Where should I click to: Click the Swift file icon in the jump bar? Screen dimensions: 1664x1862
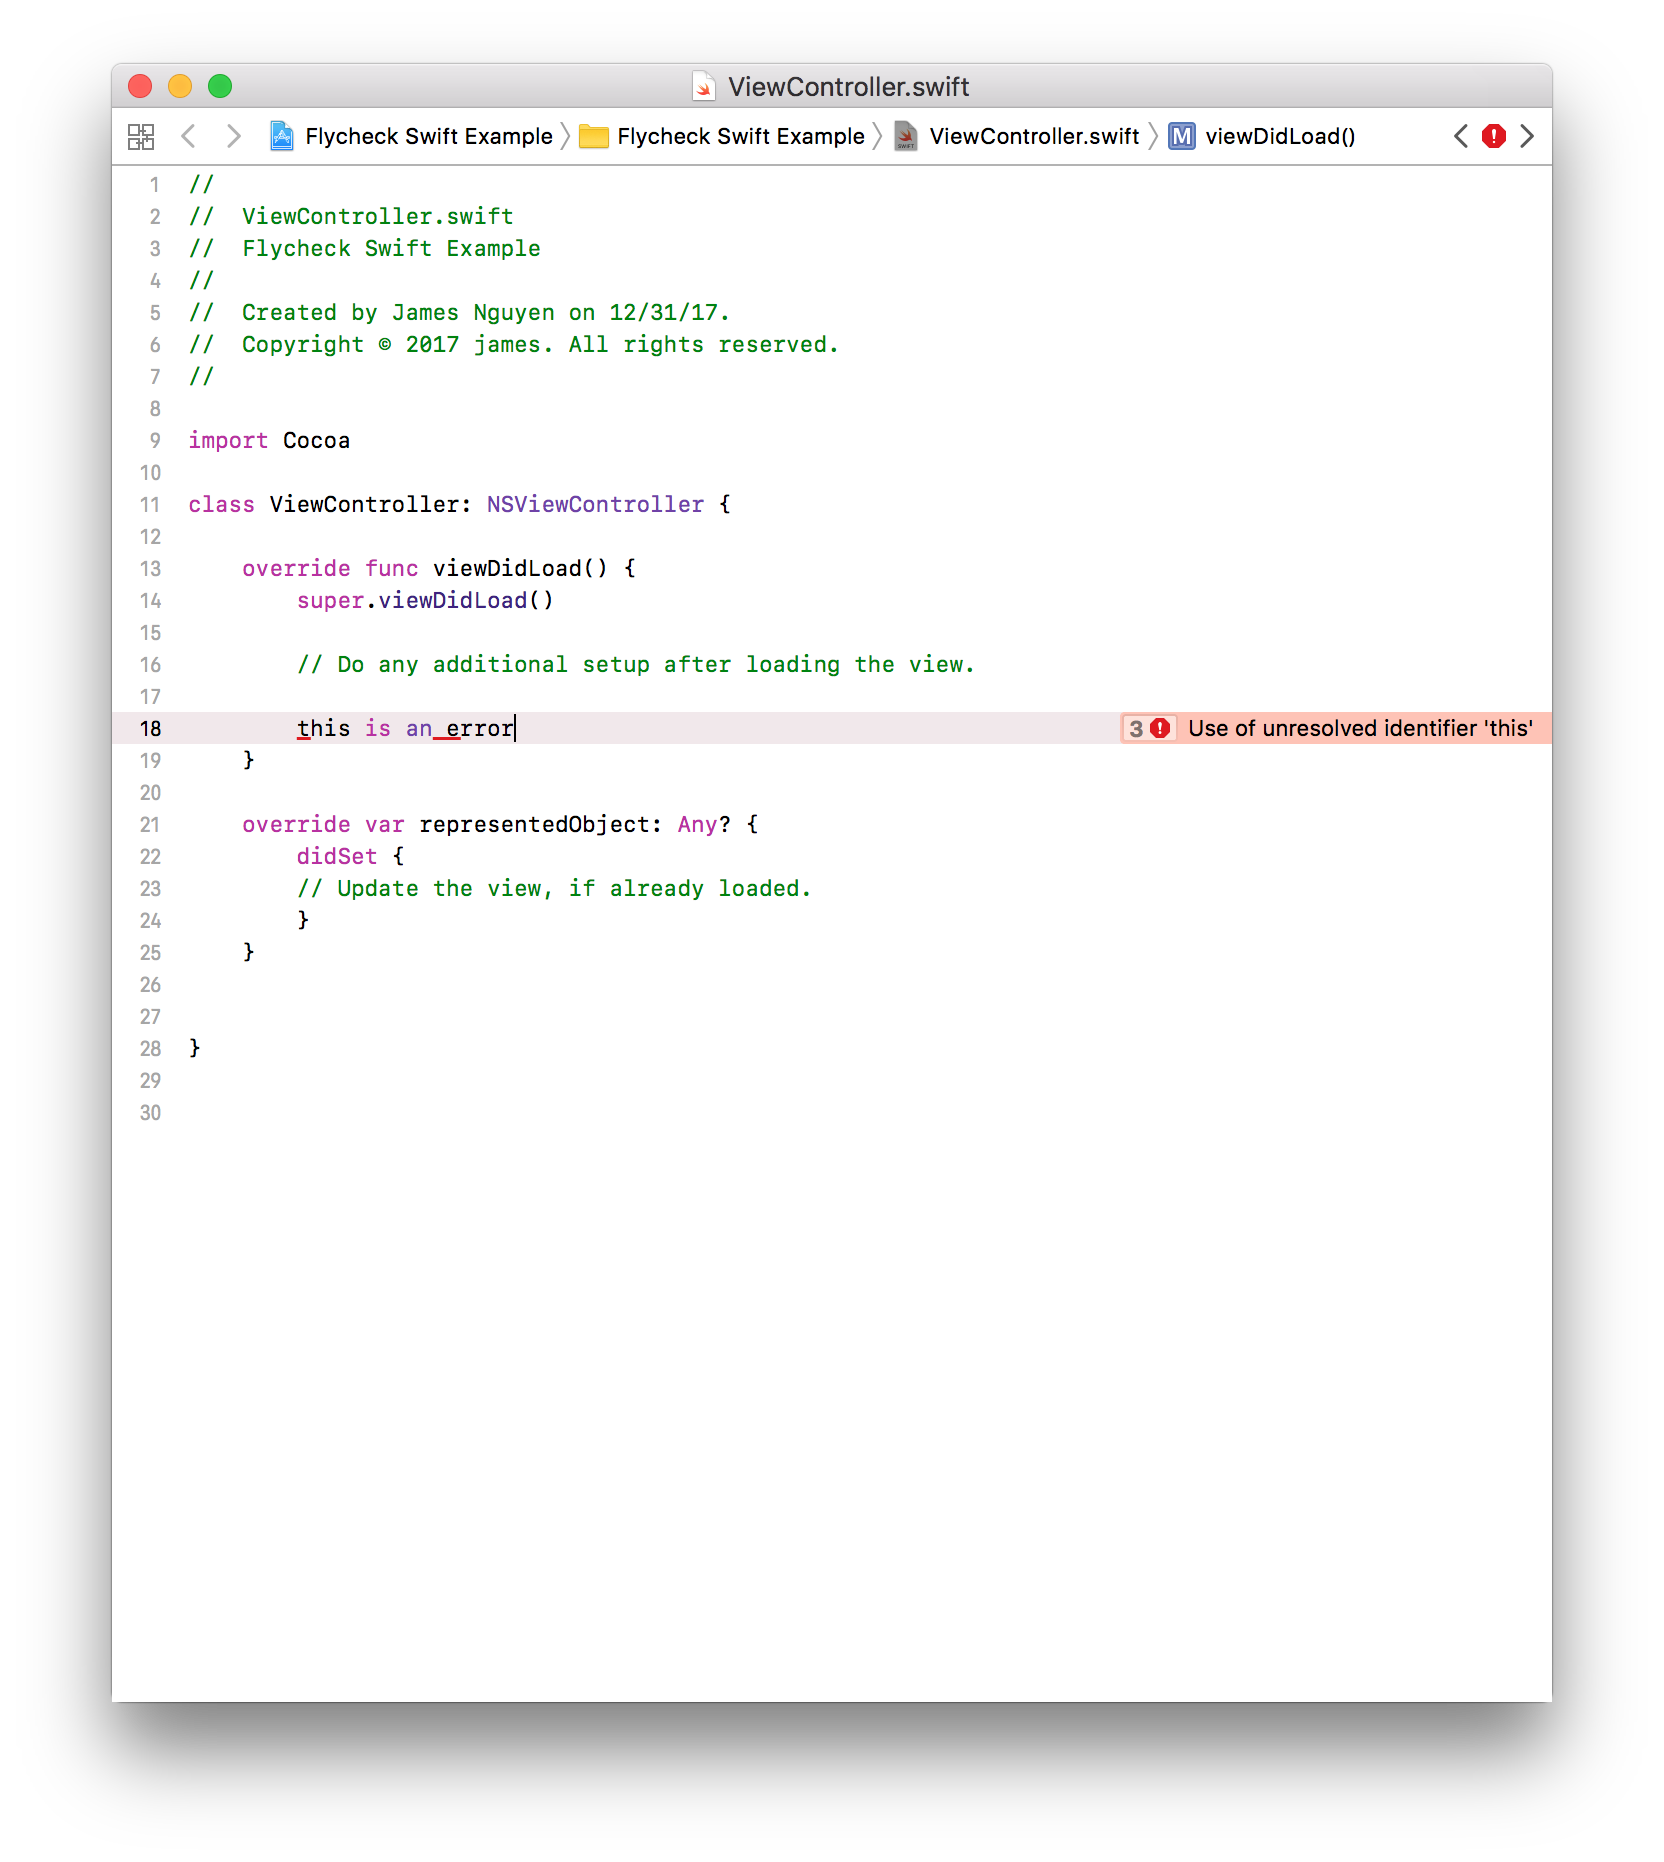pos(906,136)
